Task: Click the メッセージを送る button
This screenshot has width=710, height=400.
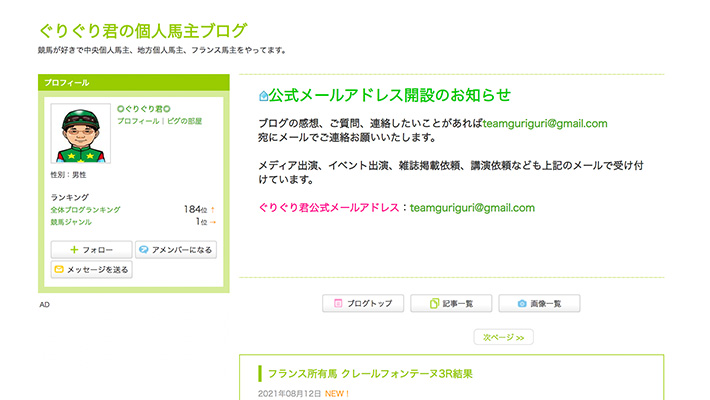Action: [90, 269]
